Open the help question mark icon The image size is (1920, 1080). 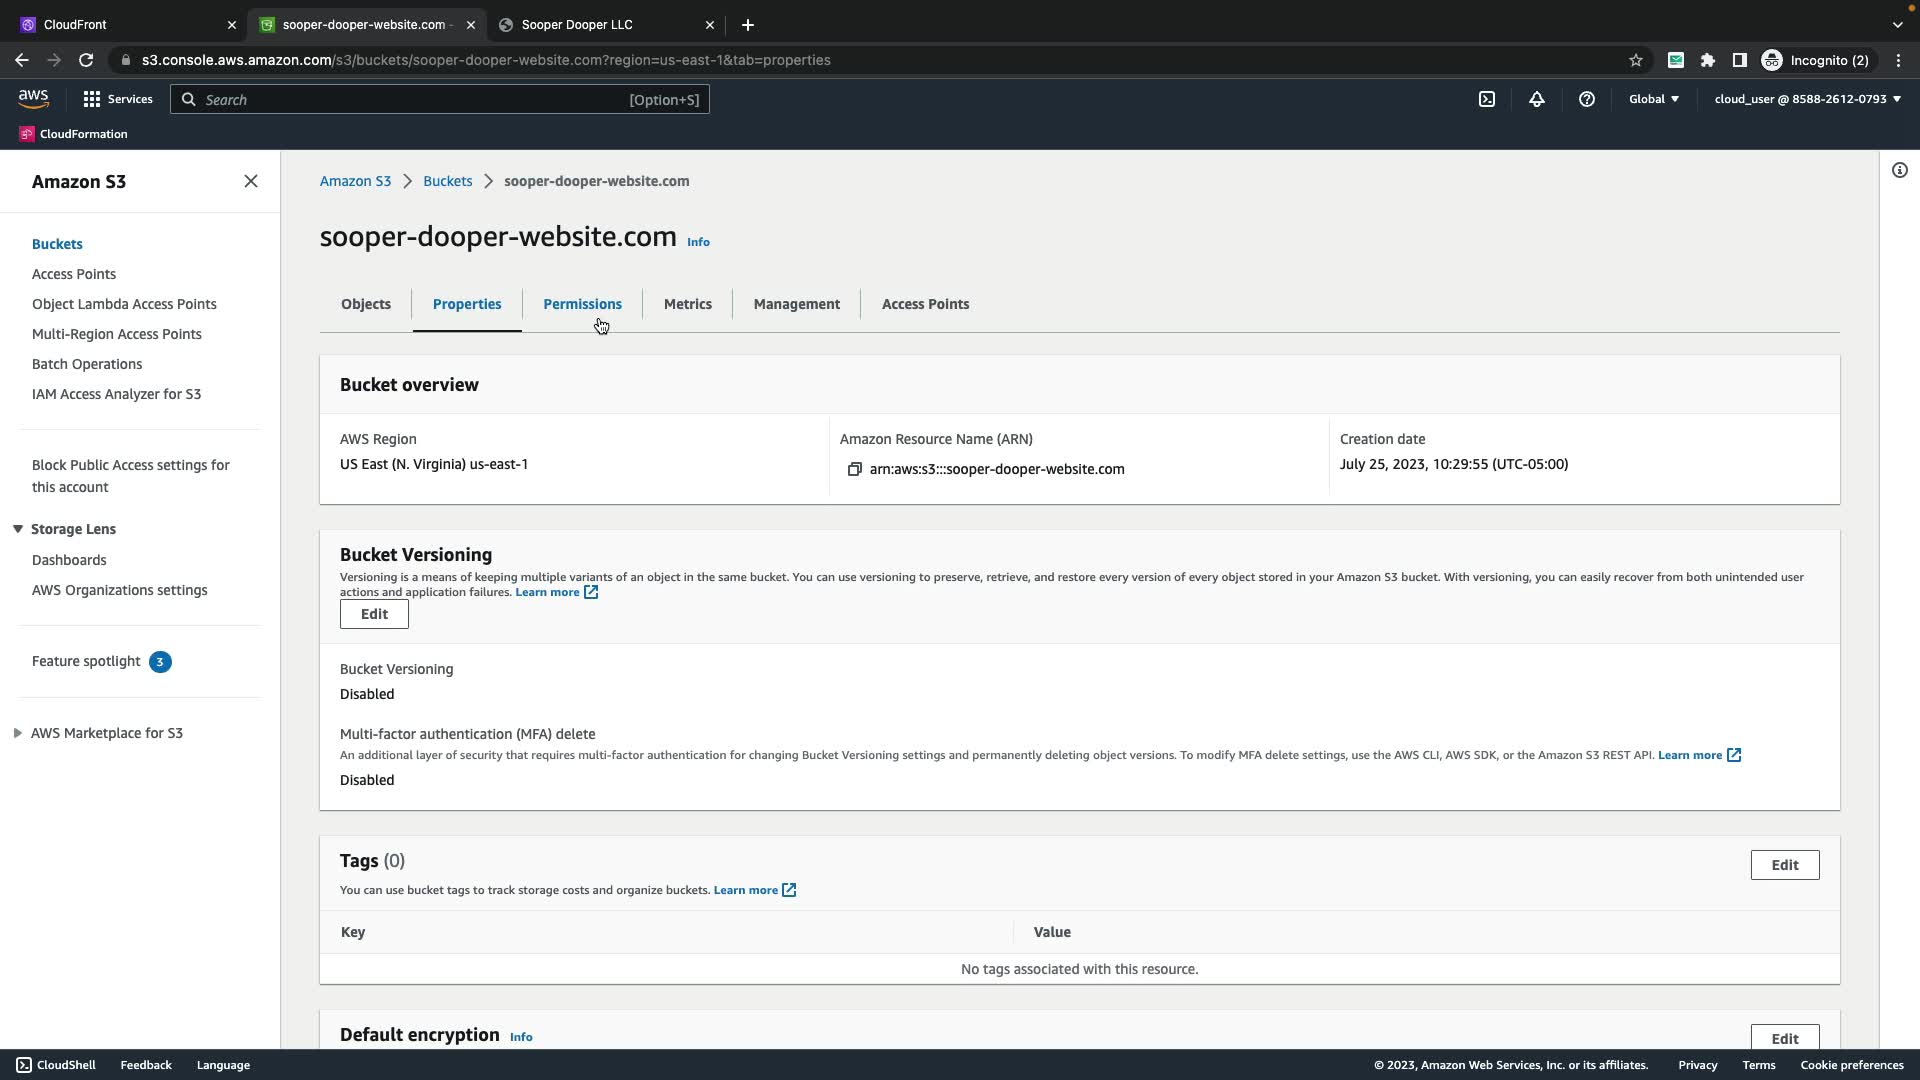[x=1587, y=99]
